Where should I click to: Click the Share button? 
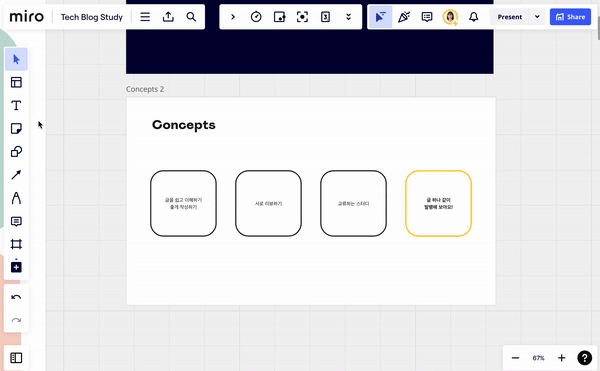point(570,17)
